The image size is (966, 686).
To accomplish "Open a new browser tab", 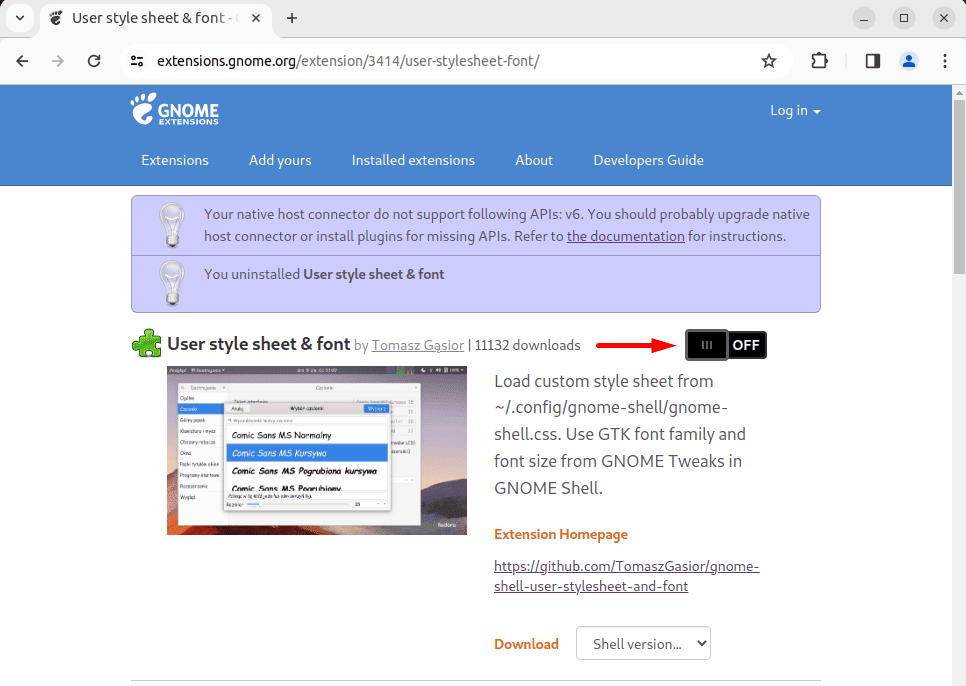I will pos(292,18).
